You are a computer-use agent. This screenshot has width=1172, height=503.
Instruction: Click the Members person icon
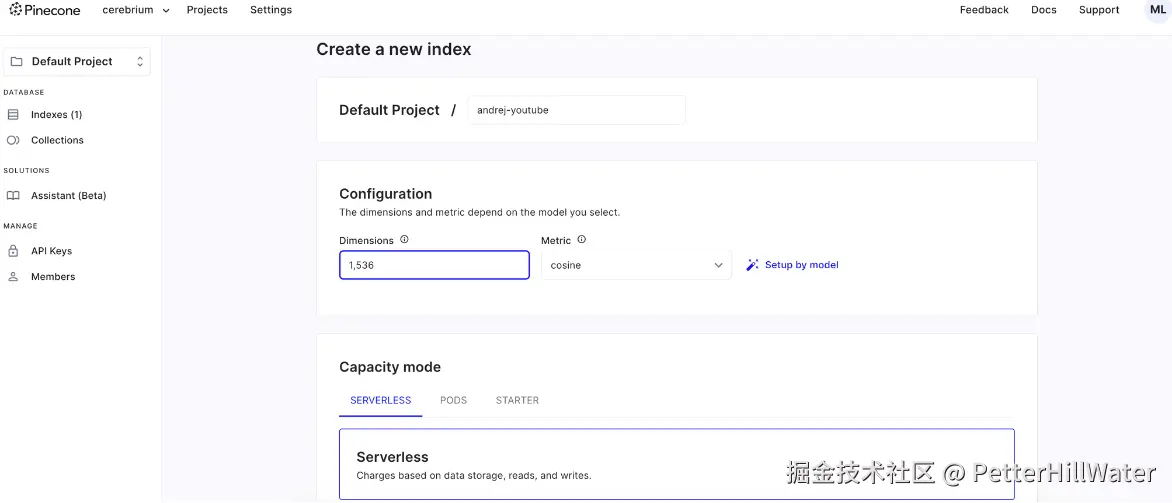pyautogui.click(x=13, y=277)
